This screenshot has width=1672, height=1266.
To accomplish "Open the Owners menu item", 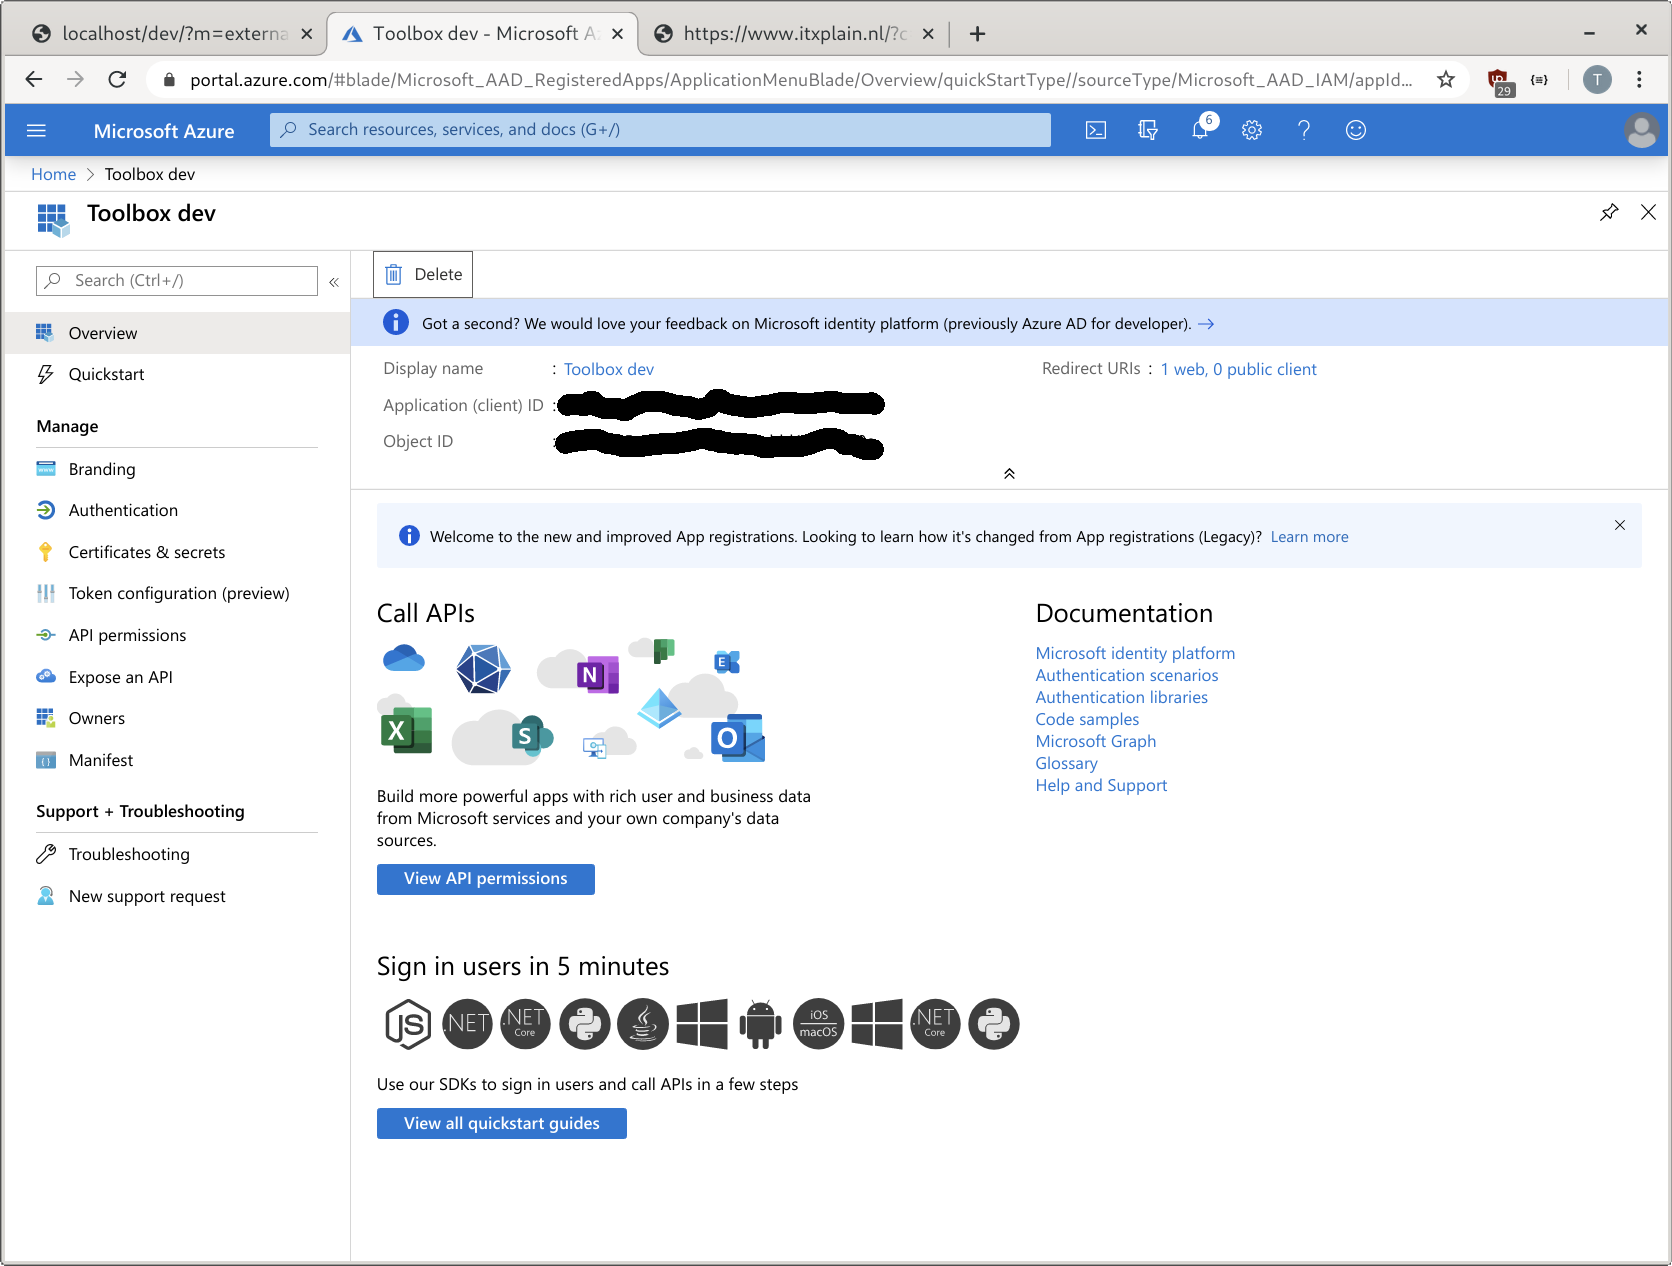I will (x=177, y=718).
